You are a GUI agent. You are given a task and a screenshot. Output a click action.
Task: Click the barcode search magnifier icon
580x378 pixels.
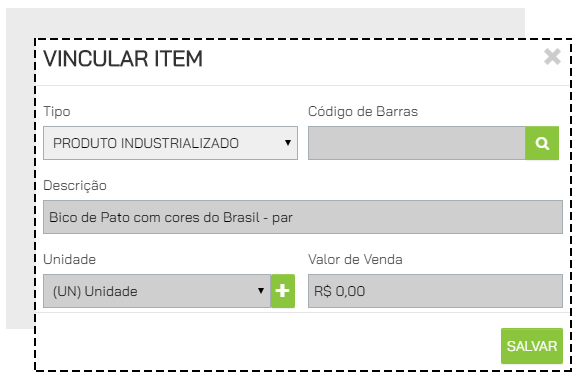click(x=542, y=143)
